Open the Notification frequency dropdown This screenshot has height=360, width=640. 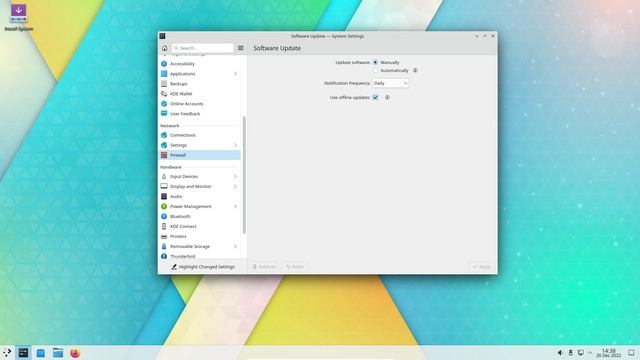(390, 83)
